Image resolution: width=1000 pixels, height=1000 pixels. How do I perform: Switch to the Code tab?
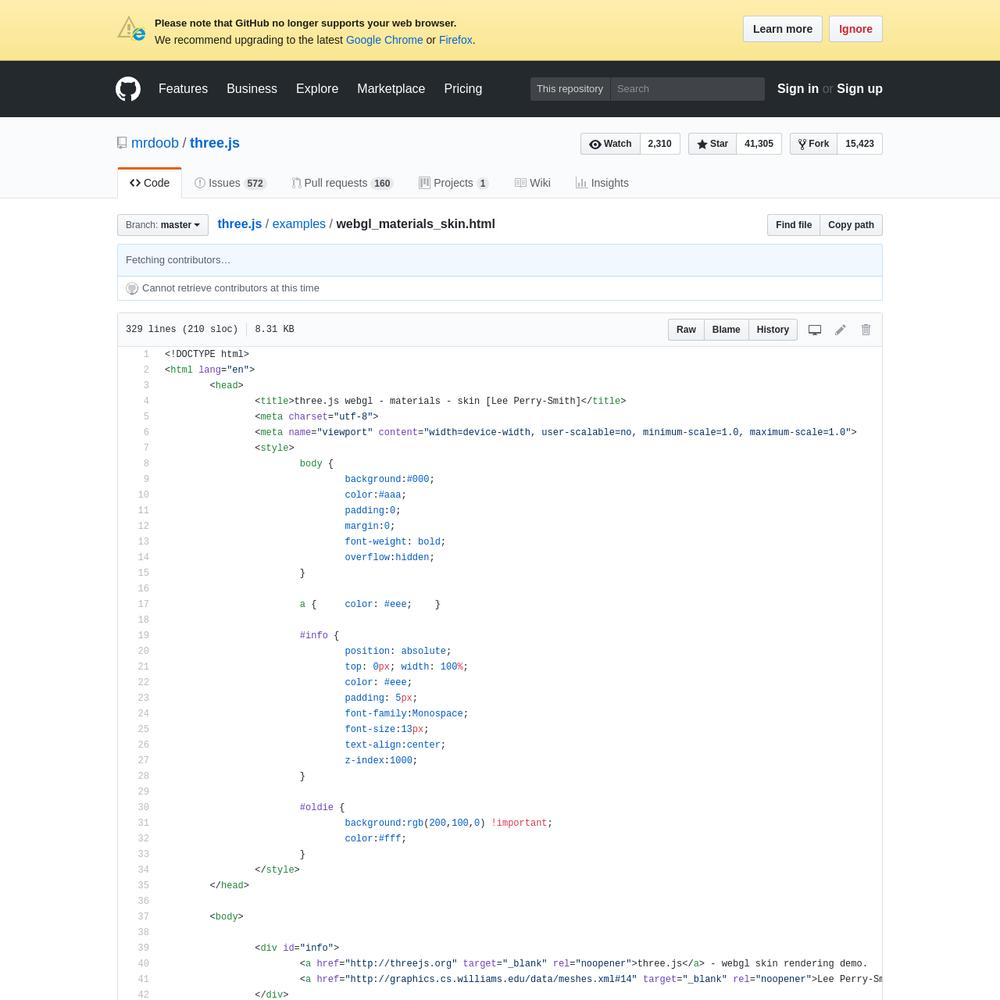click(149, 183)
